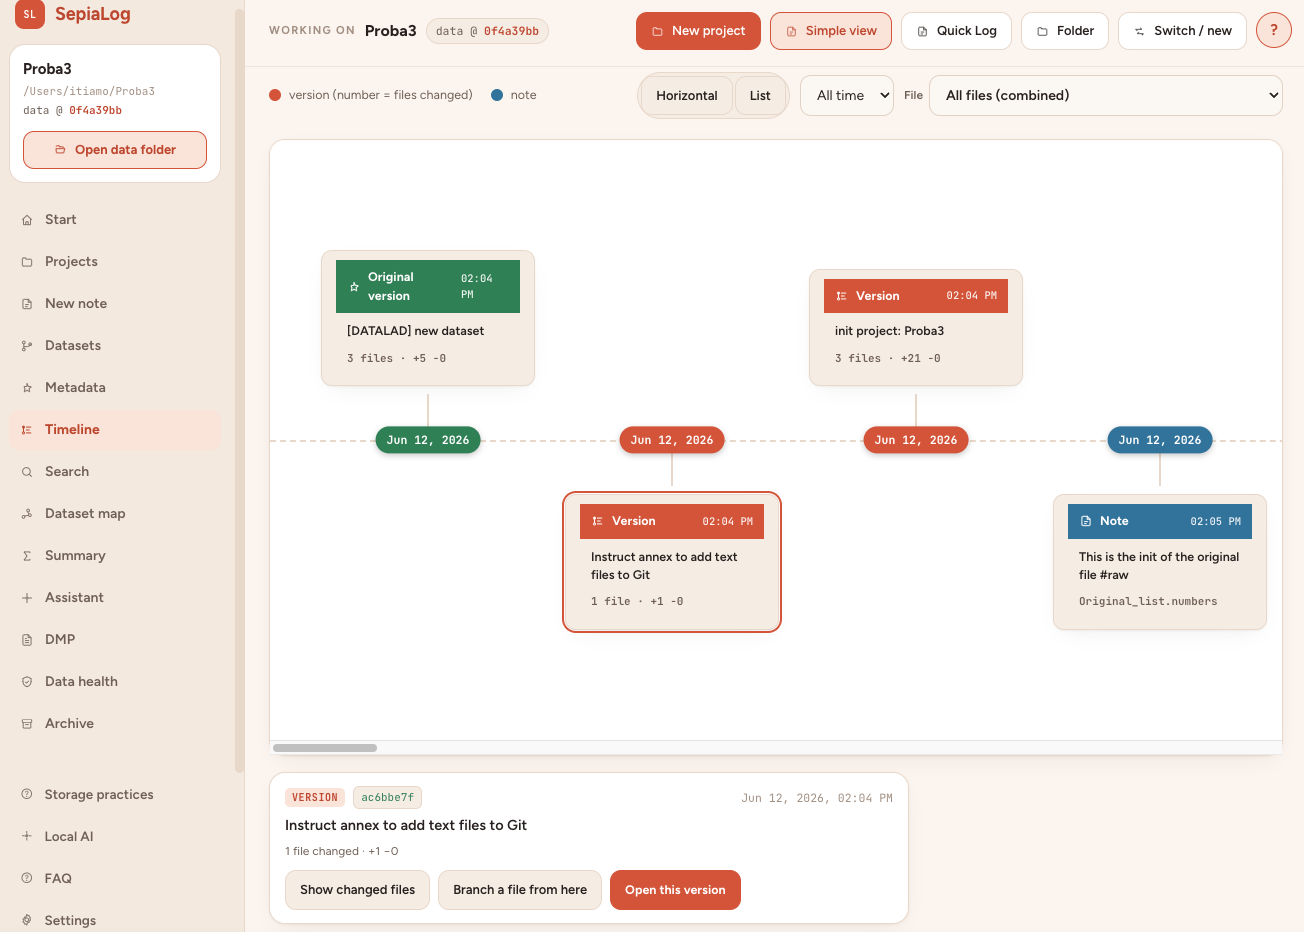This screenshot has height=932, width=1304.
Task: Click the blue note legend dot
Action: coord(497,95)
